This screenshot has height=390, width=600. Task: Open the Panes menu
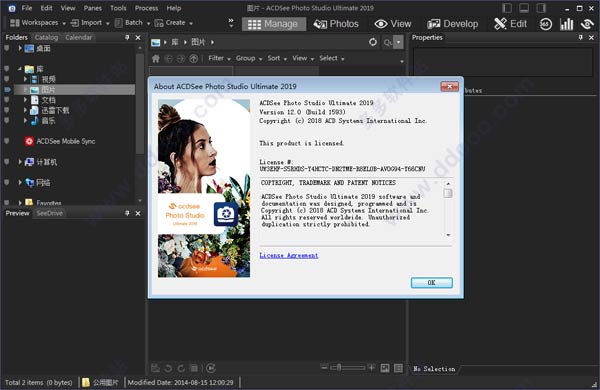(93, 8)
